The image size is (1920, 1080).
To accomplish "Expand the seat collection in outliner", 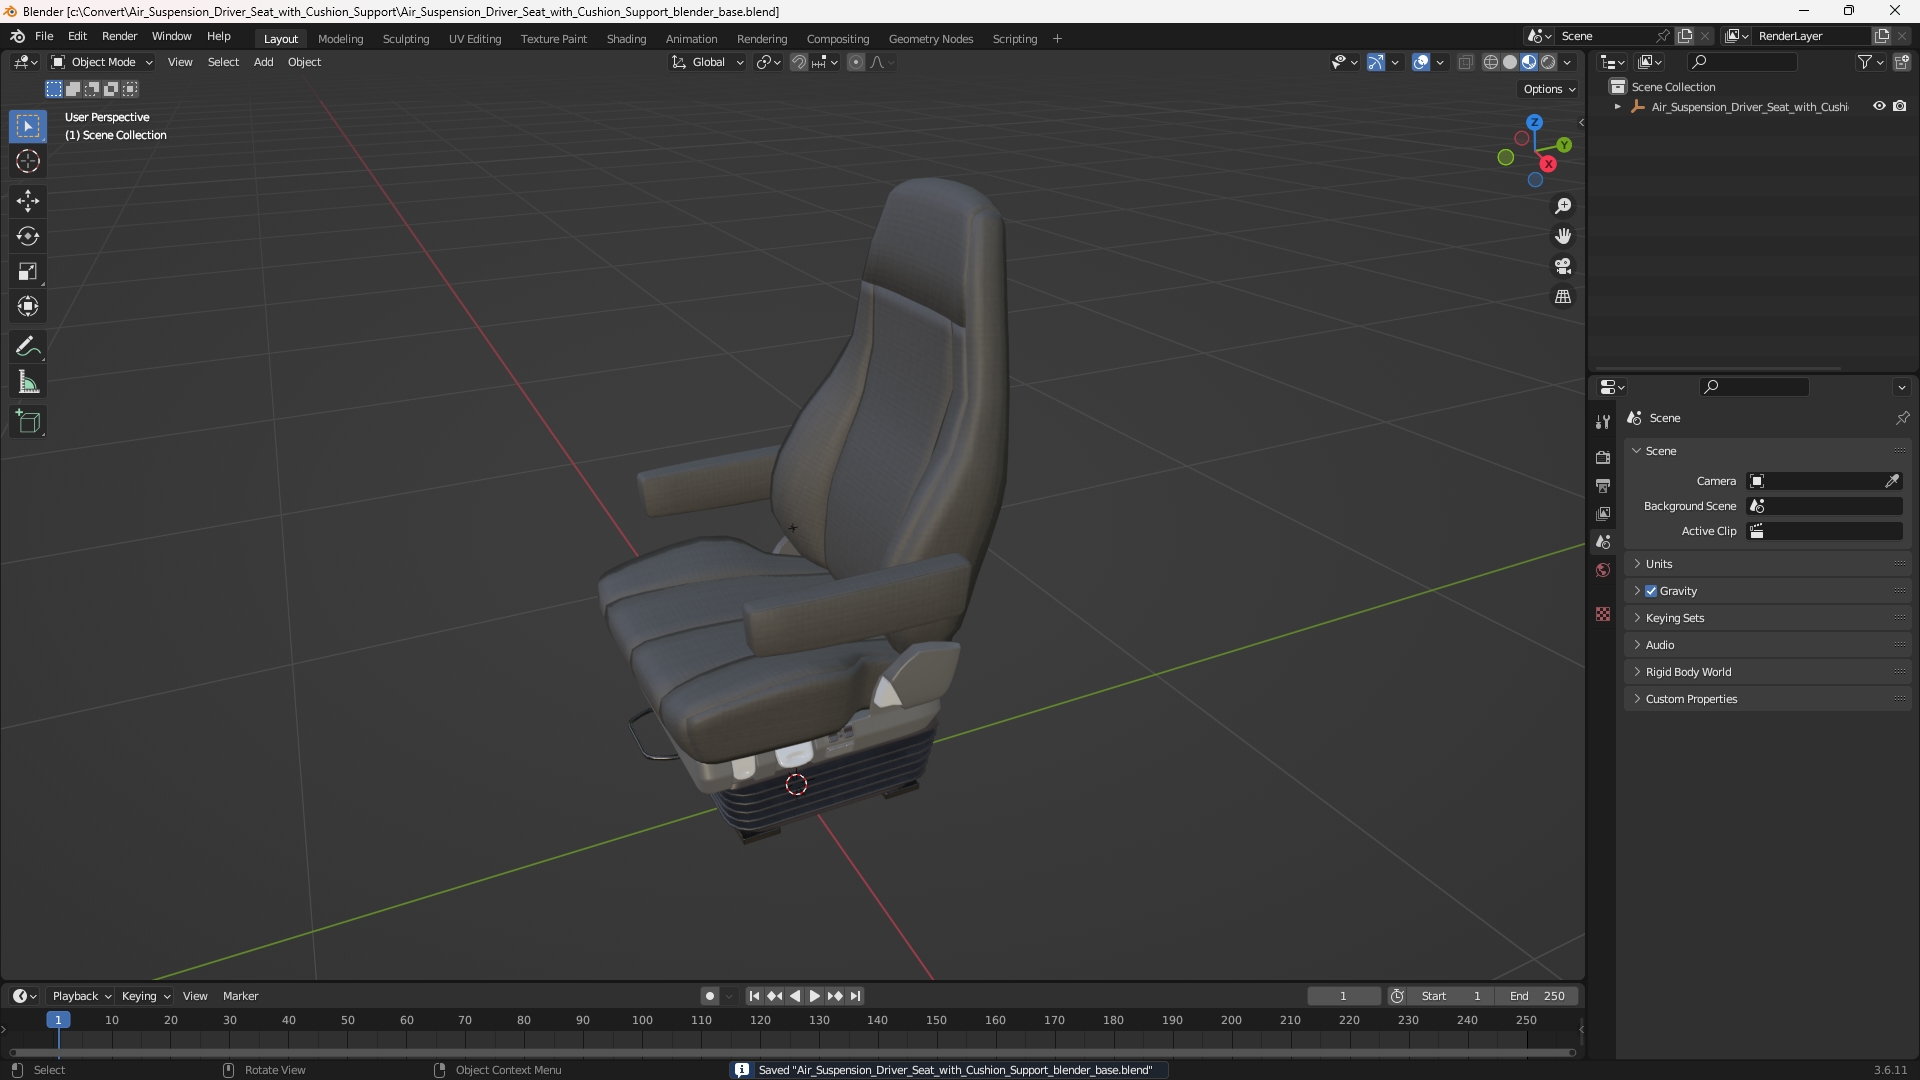I will click(1618, 107).
